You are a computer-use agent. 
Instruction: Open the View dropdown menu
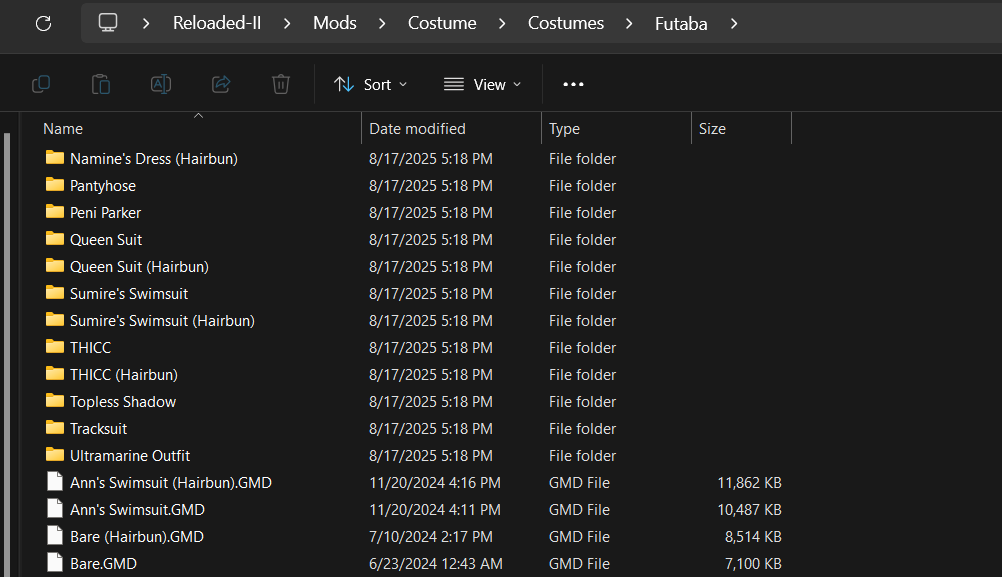coord(482,84)
